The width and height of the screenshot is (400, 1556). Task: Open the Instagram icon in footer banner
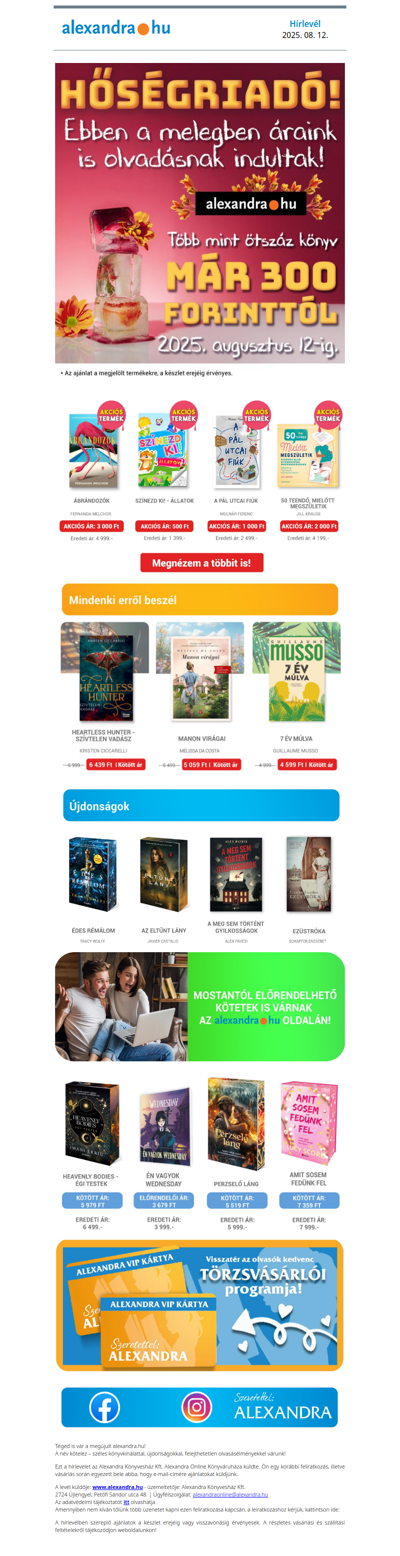pyautogui.click(x=197, y=1407)
